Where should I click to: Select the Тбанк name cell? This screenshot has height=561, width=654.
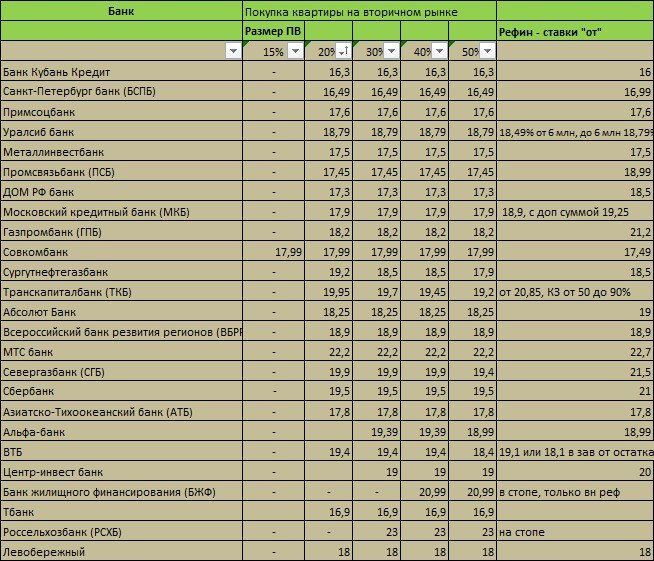click(121, 512)
